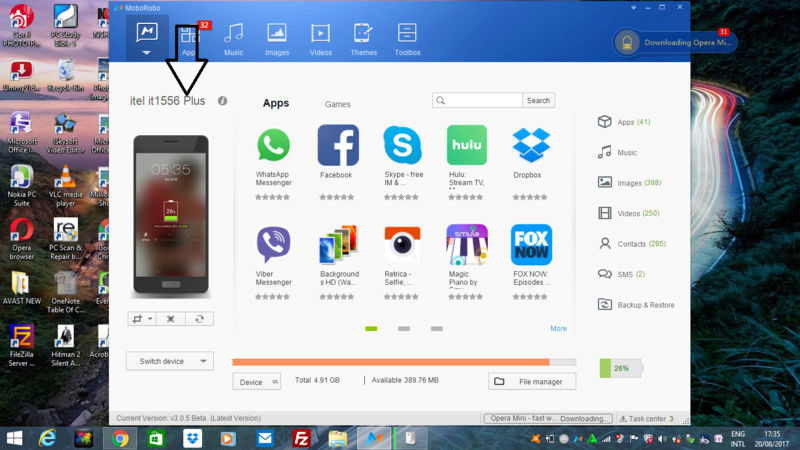800x450 pixels.
Task: Select the Magic Piano app icon
Action: pyautogui.click(x=466, y=244)
